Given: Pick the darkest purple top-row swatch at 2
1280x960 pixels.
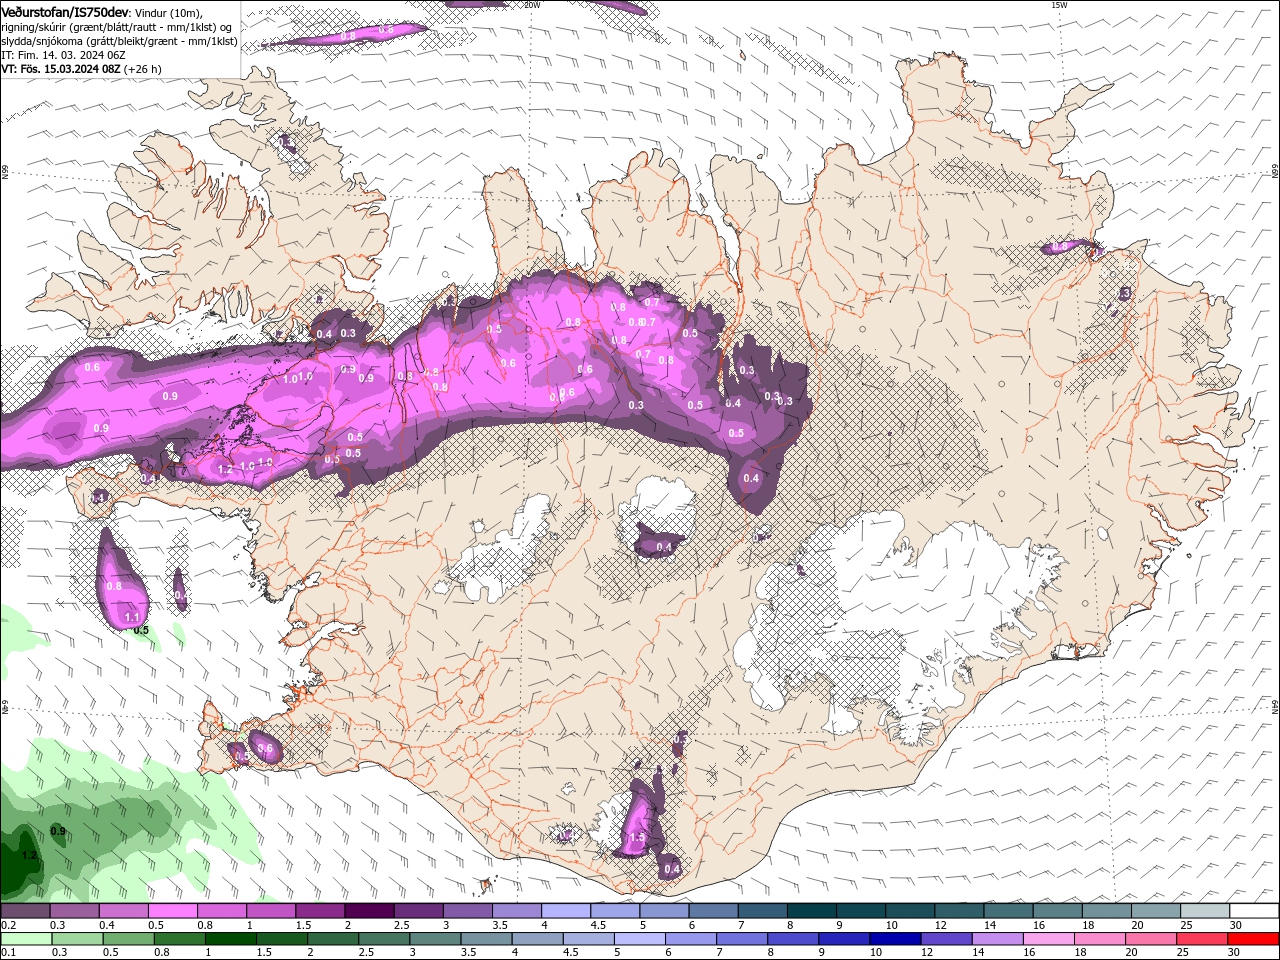Looking at the screenshot, I should 369,911.
